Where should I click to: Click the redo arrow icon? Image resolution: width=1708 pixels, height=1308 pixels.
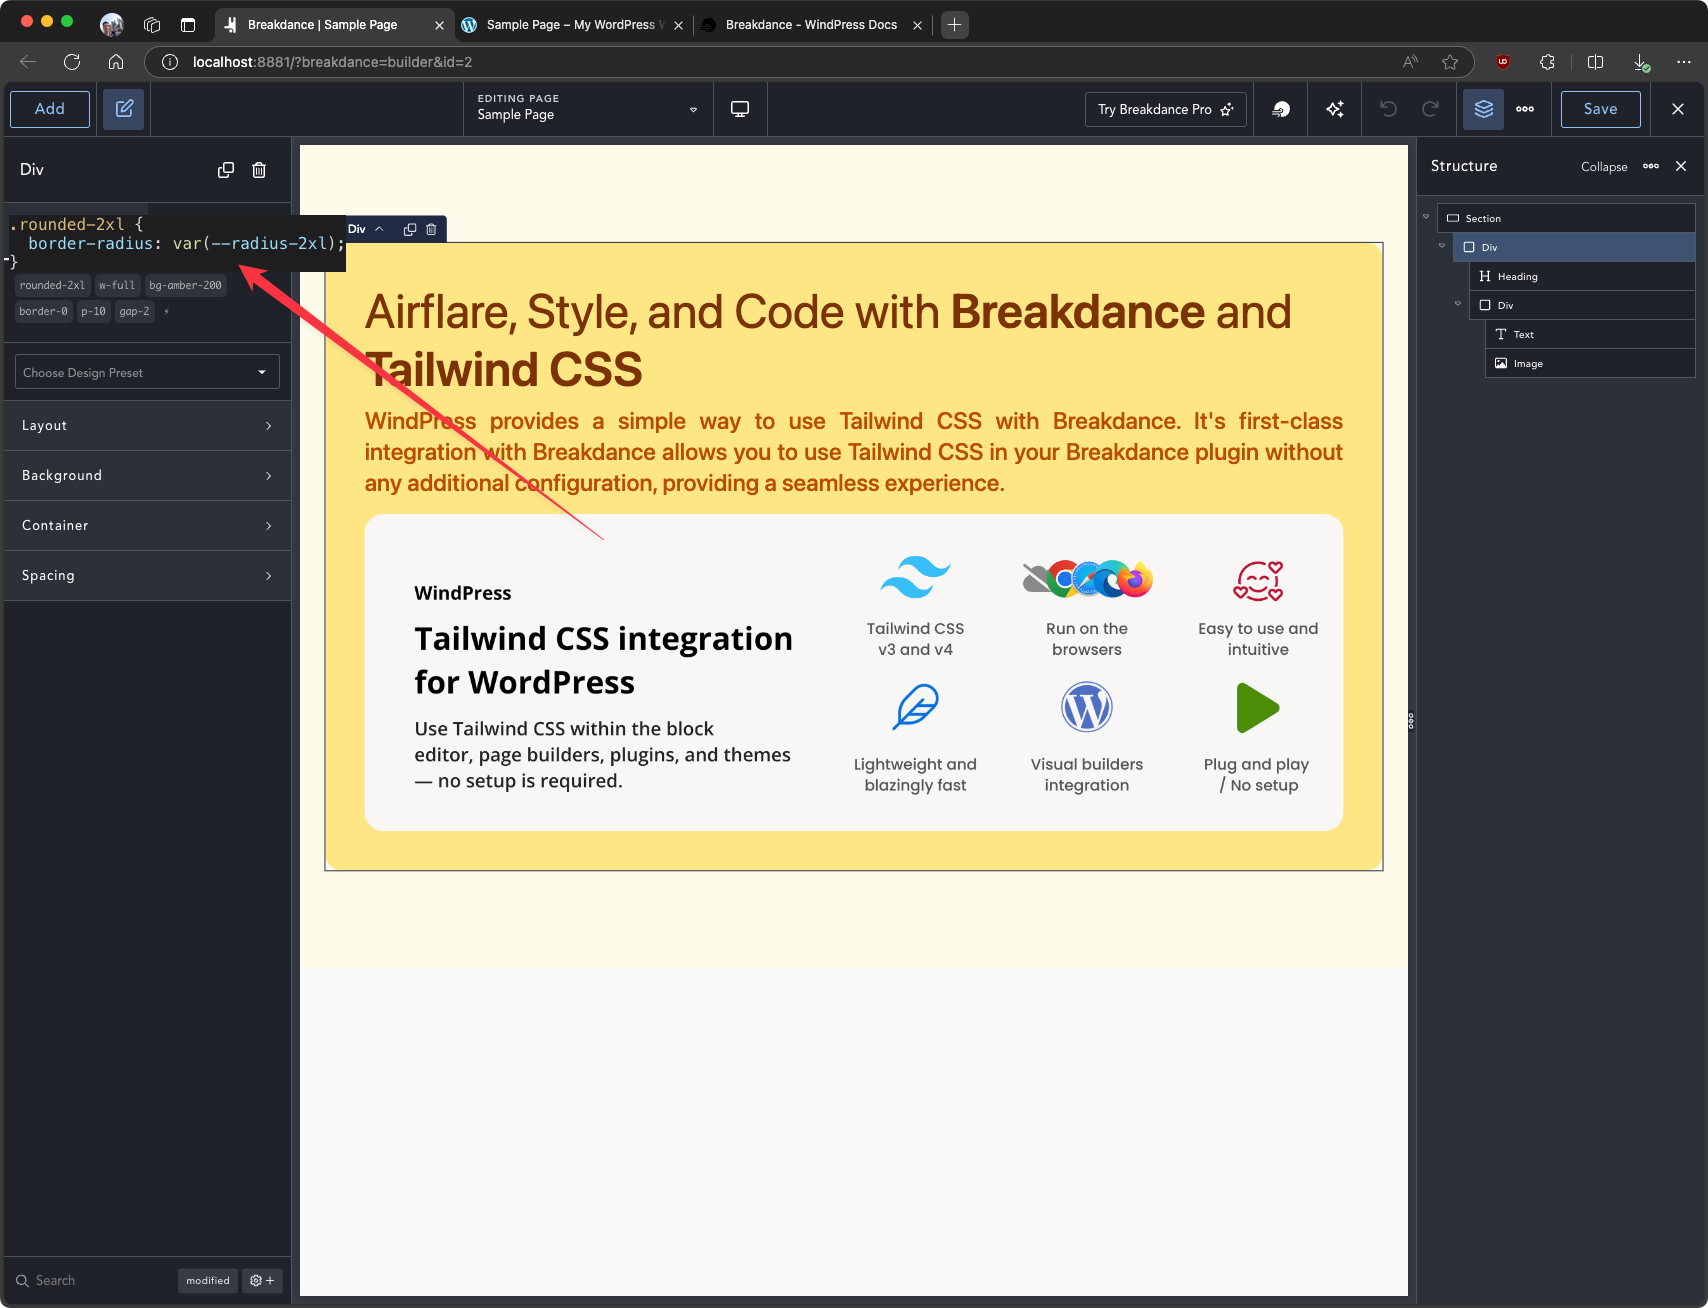(1430, 109)
